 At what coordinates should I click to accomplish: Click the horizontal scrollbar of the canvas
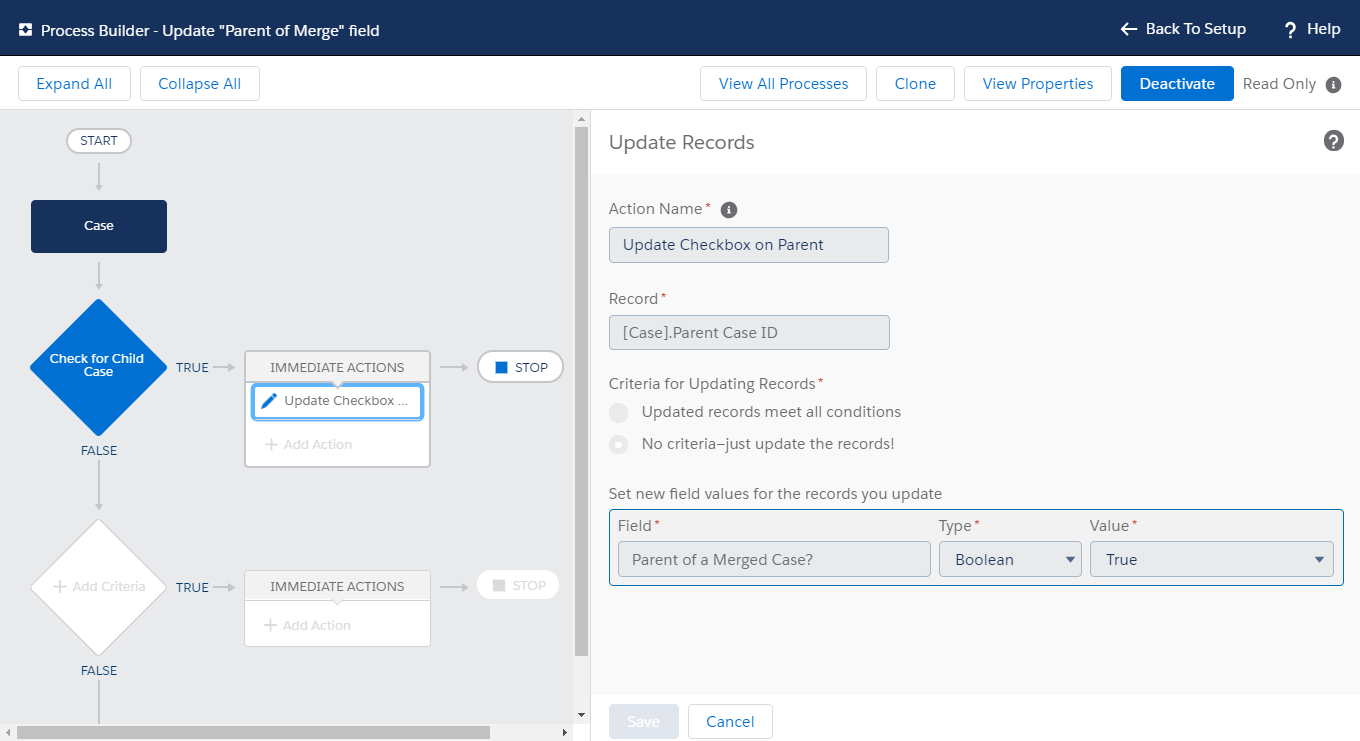(x=253, y=733)
